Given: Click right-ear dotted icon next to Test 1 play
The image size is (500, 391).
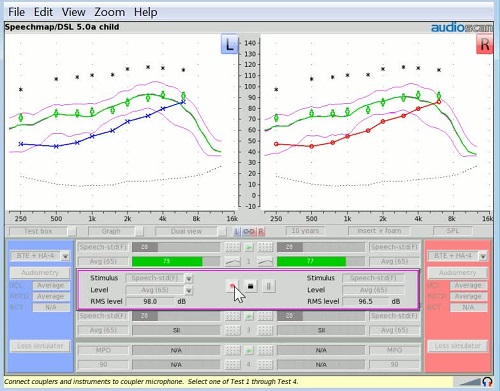Looking at the screenshot, I should [x=265, y=247].
